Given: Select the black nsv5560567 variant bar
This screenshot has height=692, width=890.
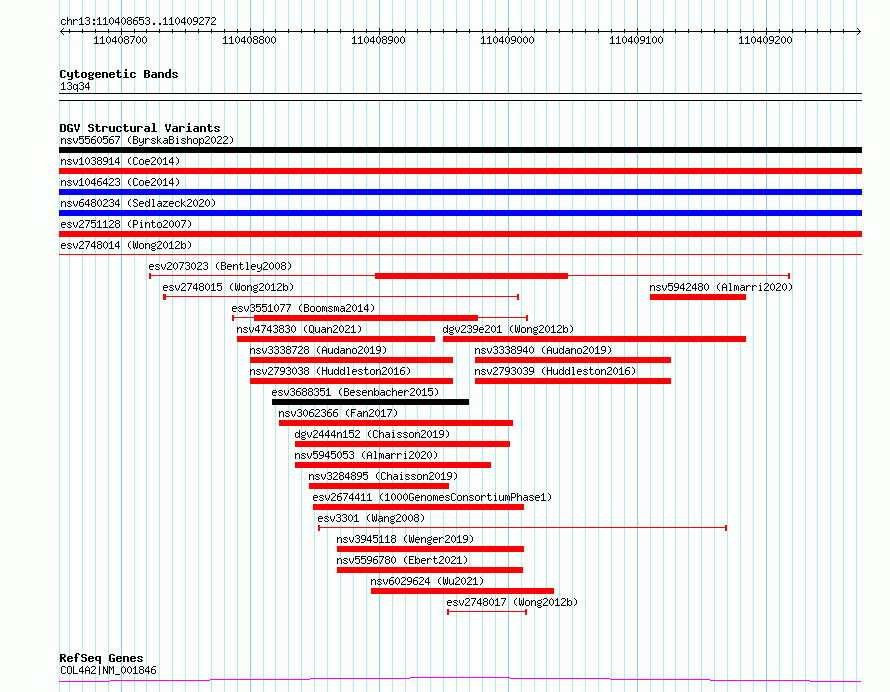Looking at the screenshot, I should [x=460, y=150].
